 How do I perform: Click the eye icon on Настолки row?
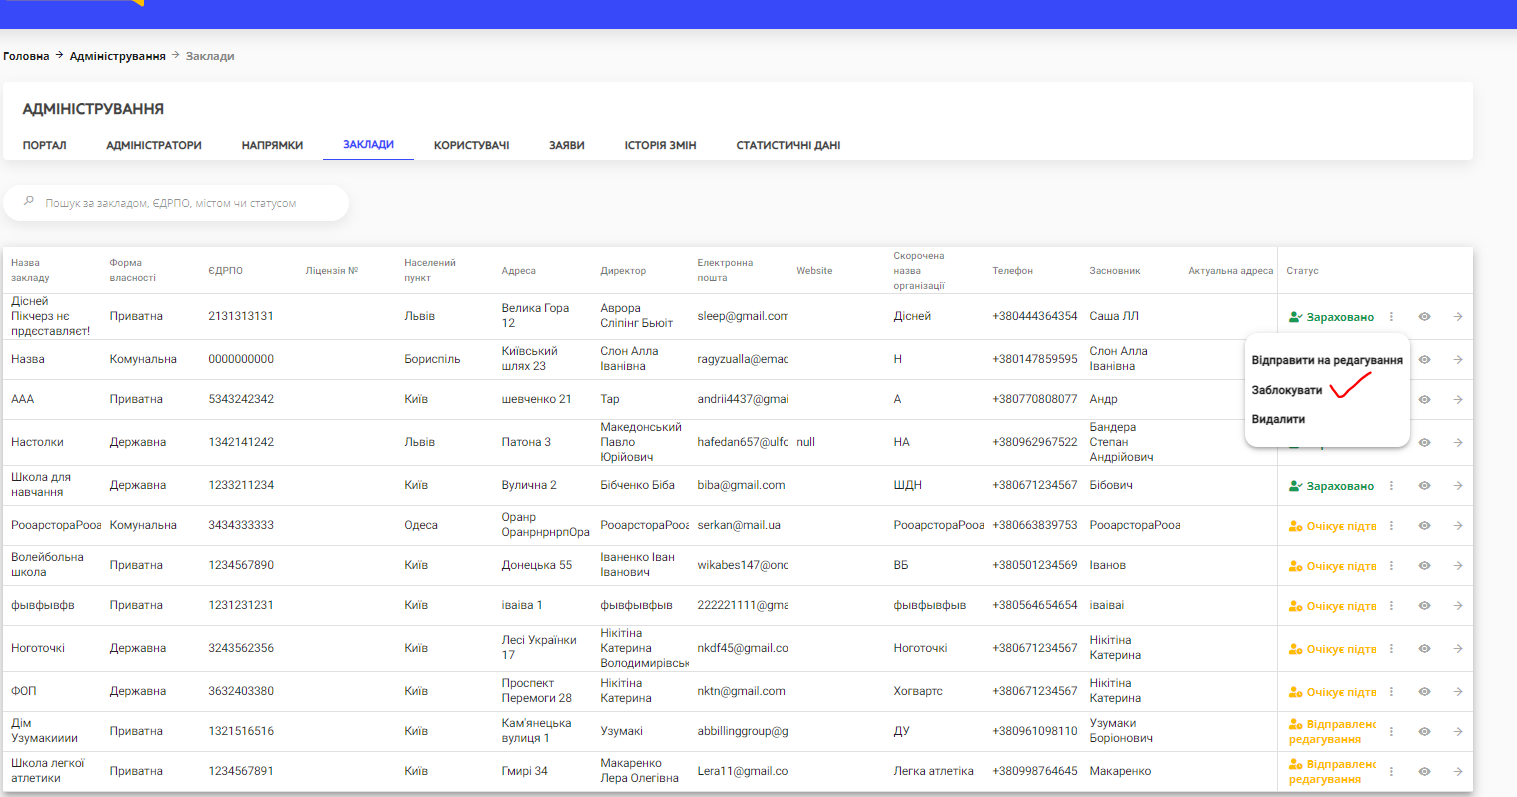(1424, 441)
